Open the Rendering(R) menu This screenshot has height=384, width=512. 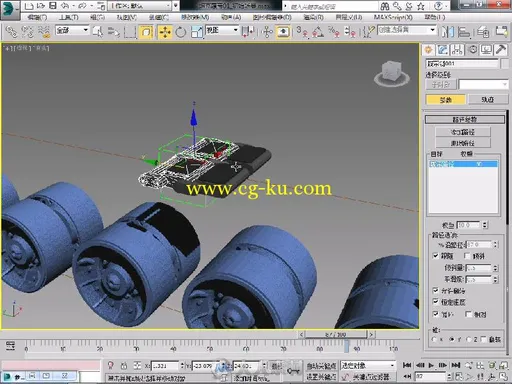point(313,17)
